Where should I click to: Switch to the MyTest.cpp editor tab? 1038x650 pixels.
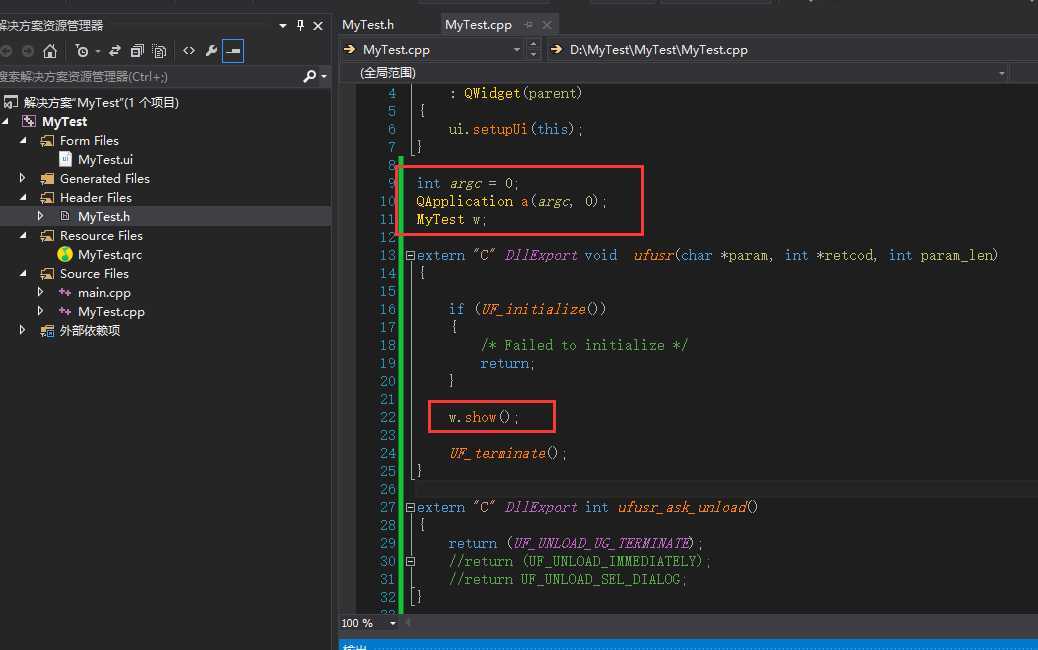coord(478,24)
